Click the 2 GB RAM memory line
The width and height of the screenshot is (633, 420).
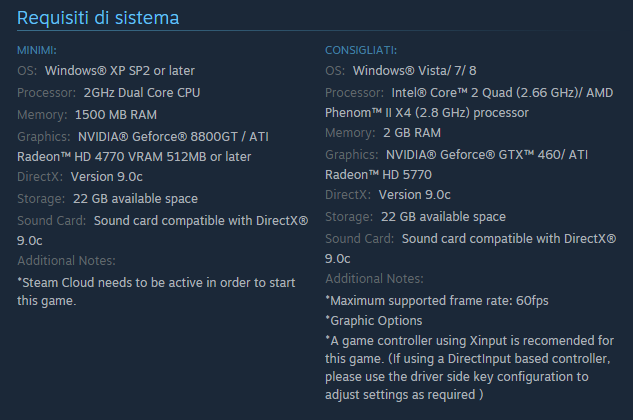pos(412,133)
